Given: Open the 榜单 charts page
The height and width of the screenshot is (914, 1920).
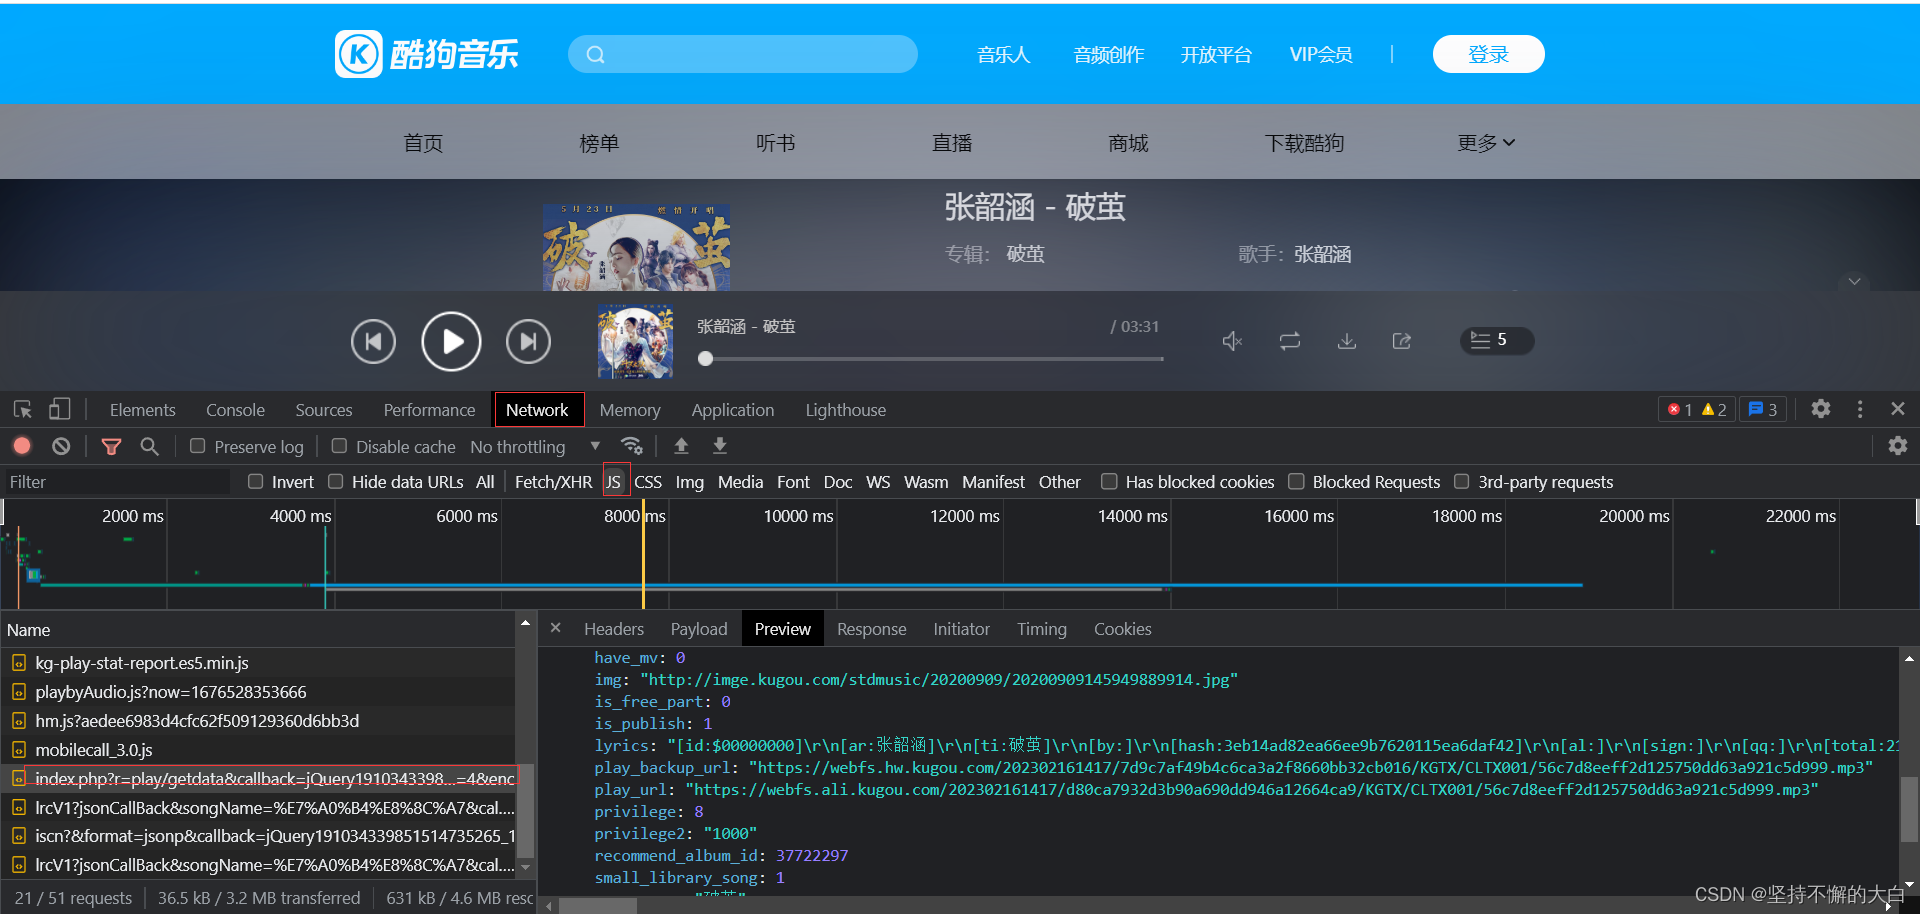Looking at the screenshot, I should point(599,143).
